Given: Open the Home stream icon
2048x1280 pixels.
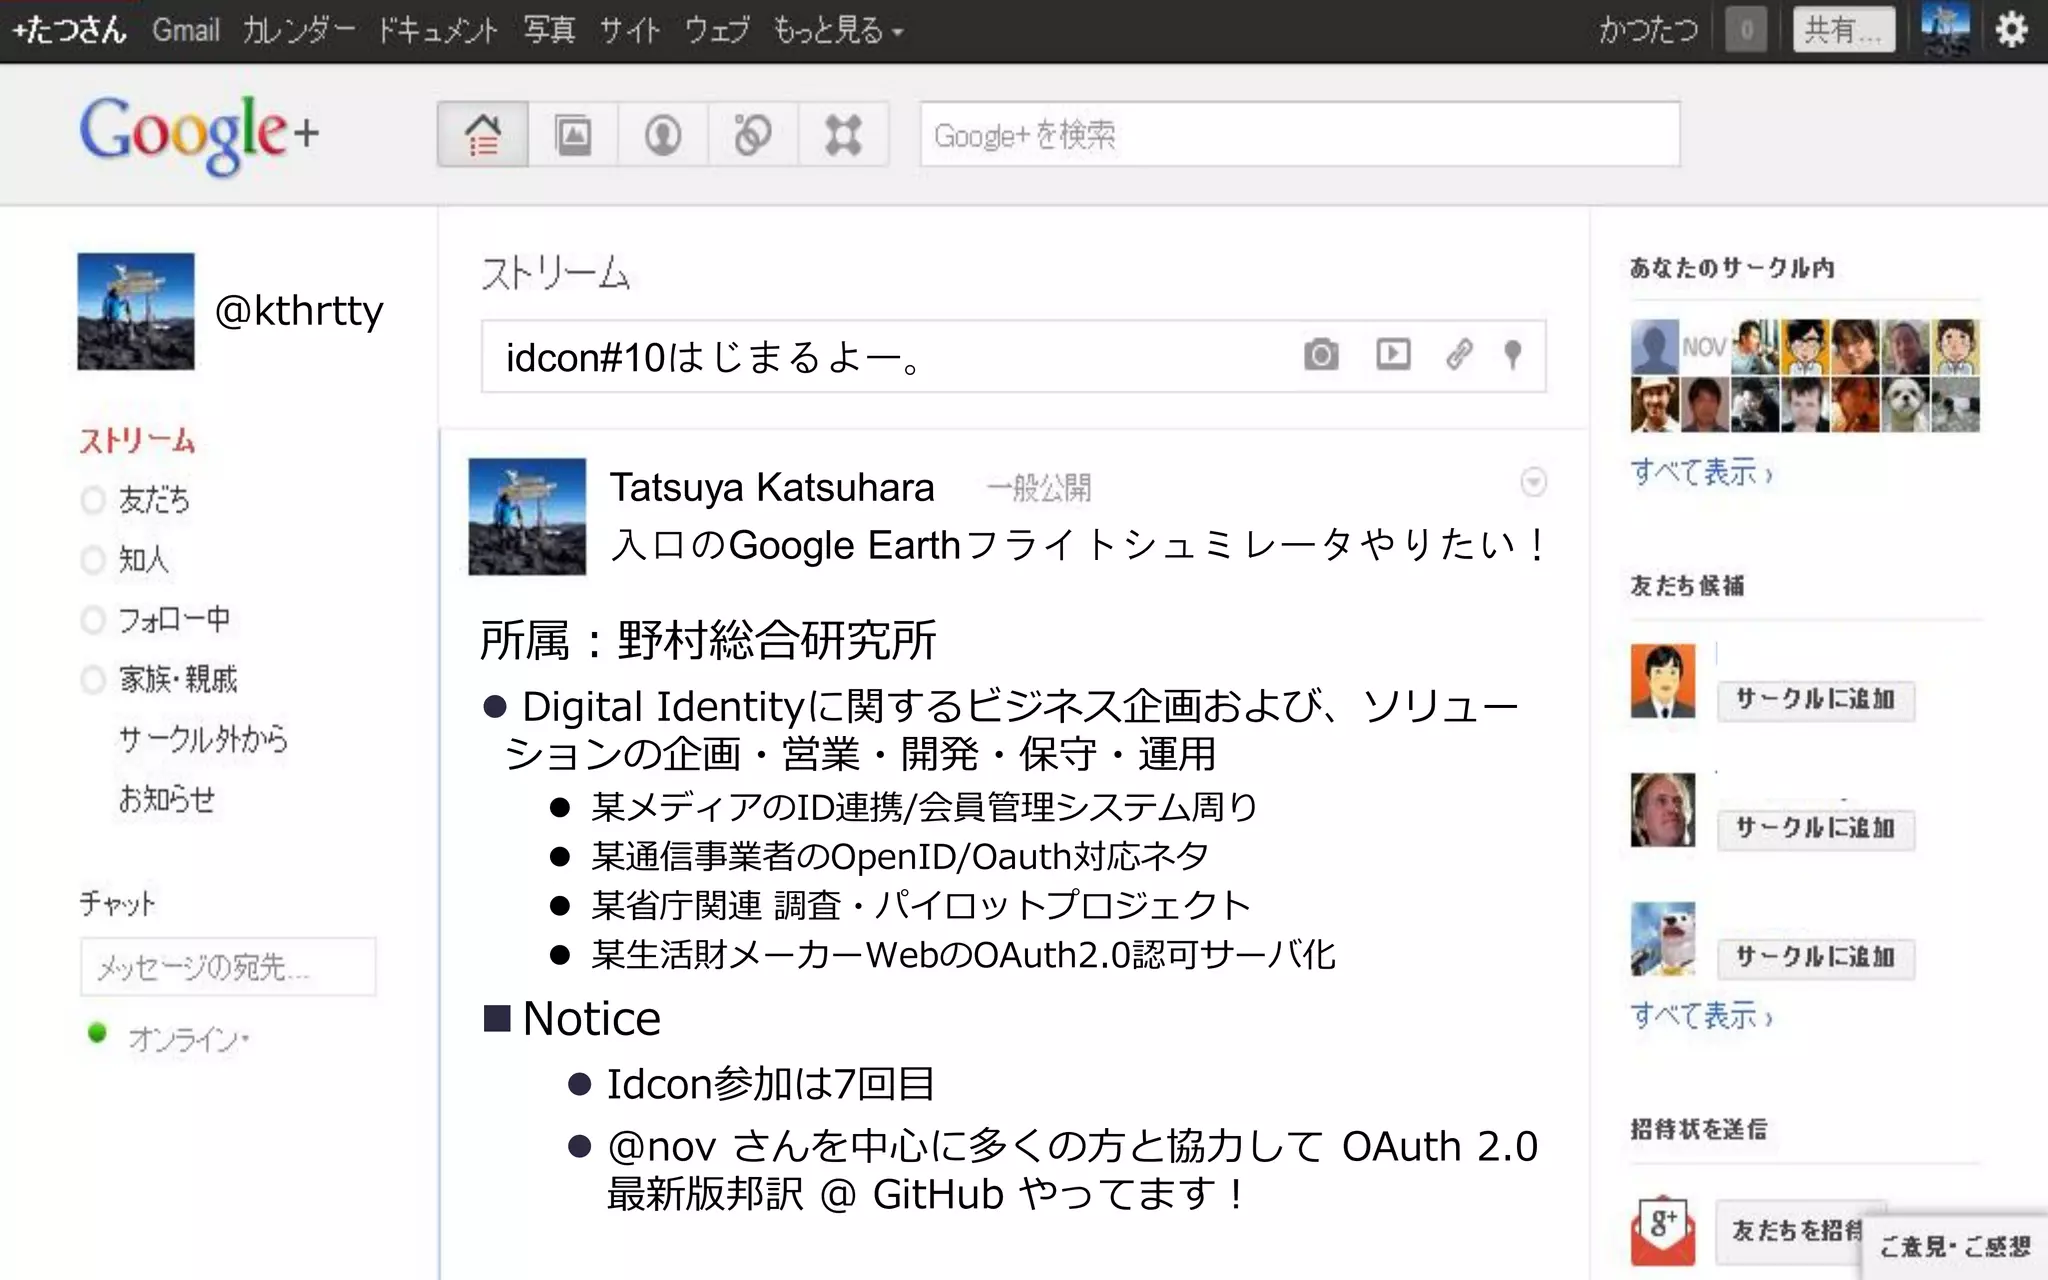Looking at the screenshot, I should (483, 134).
